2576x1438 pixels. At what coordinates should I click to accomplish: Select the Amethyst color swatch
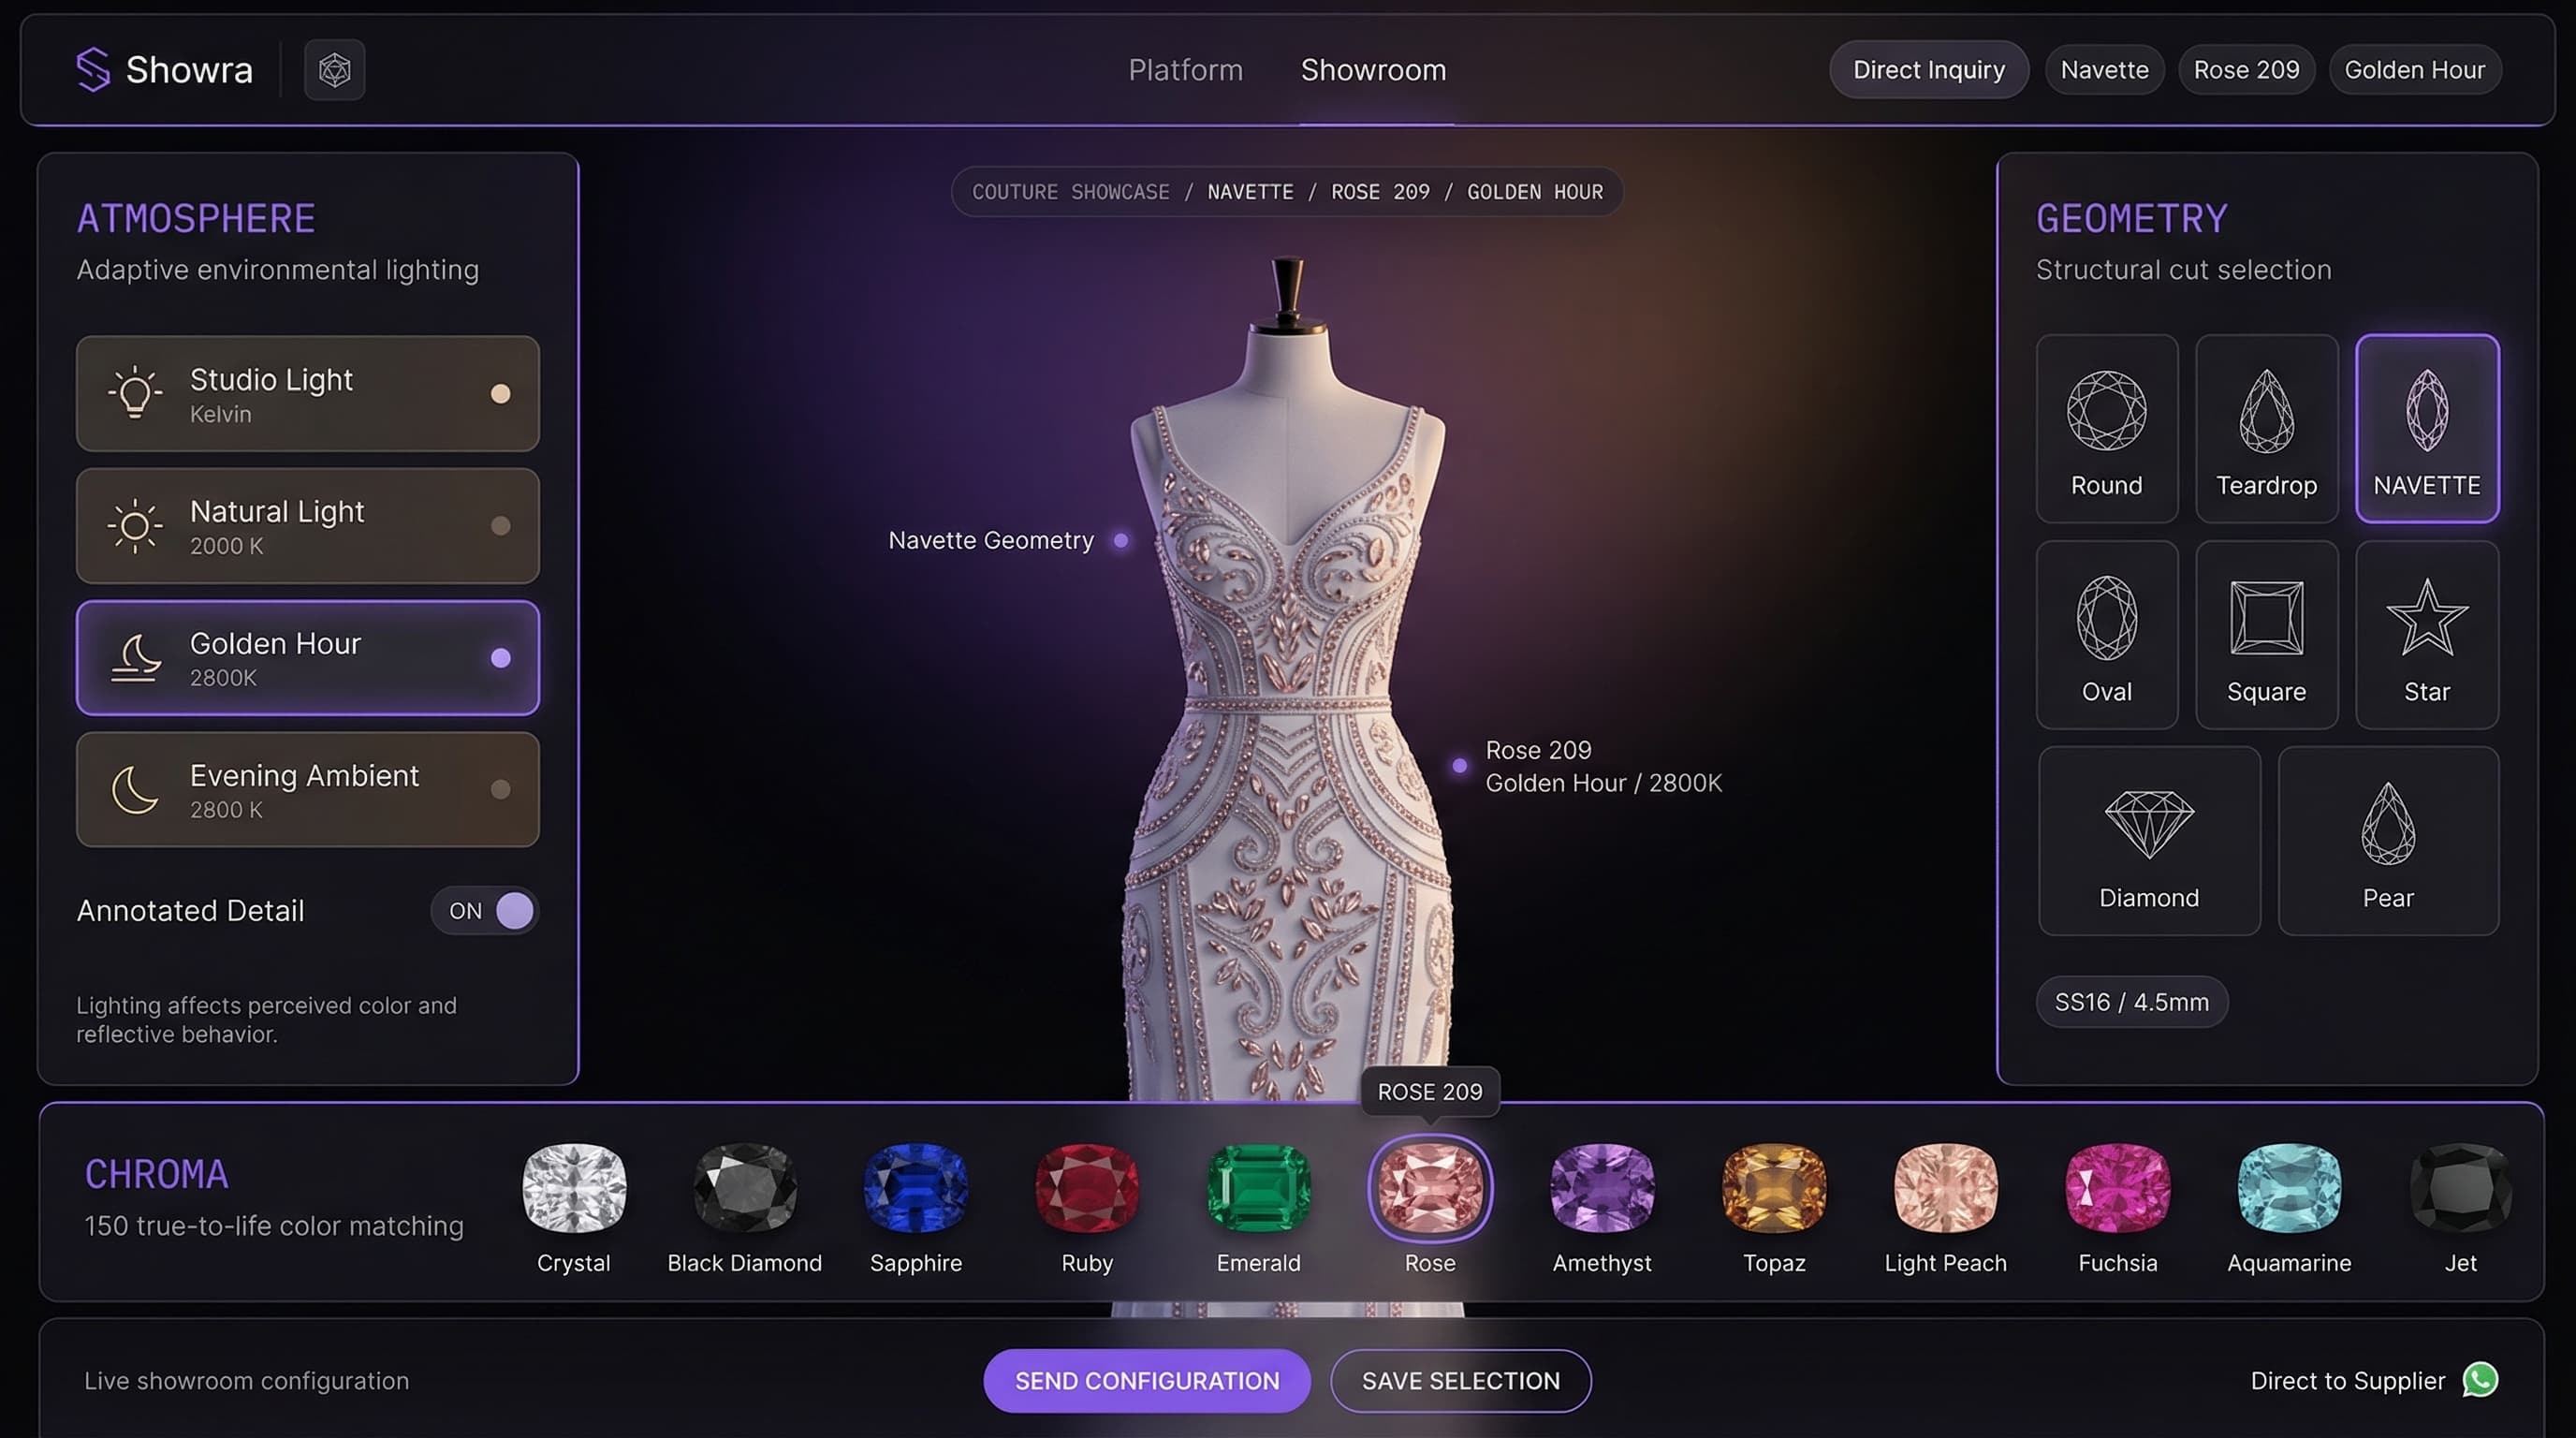coord(1601,1190)
